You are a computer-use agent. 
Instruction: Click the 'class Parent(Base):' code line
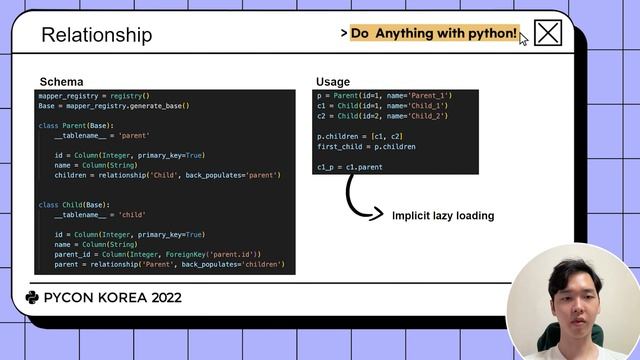tap(76, 126)
